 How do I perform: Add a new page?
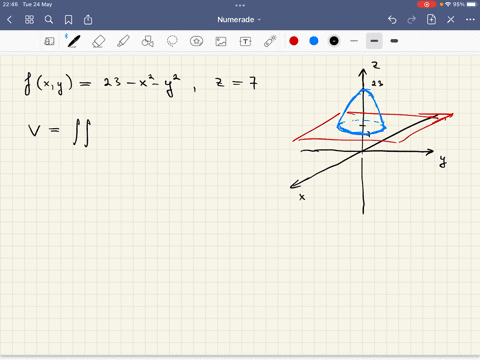tap(431, 19)
